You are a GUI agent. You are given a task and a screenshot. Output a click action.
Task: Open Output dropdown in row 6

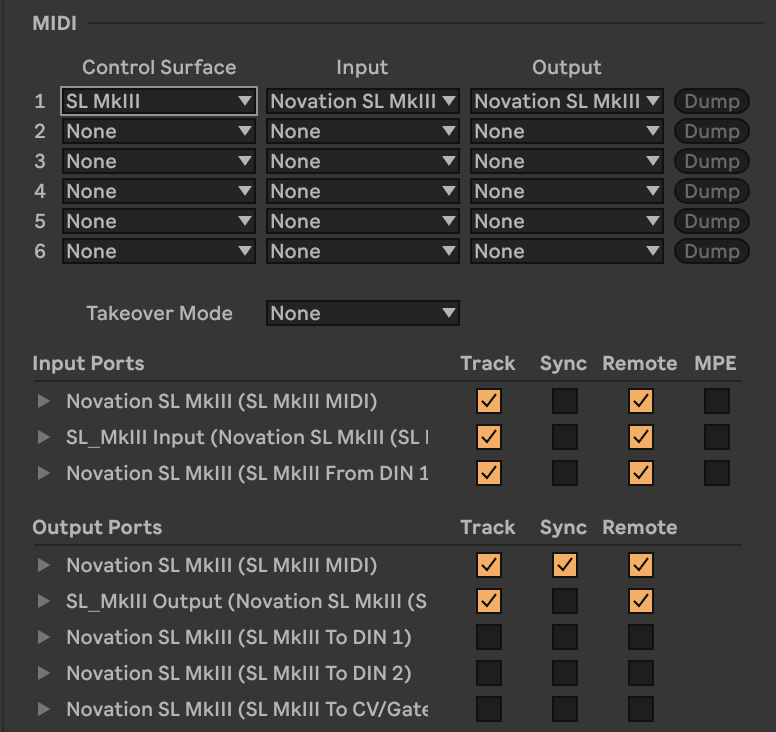pyautogui.click(x=567, y=251)
